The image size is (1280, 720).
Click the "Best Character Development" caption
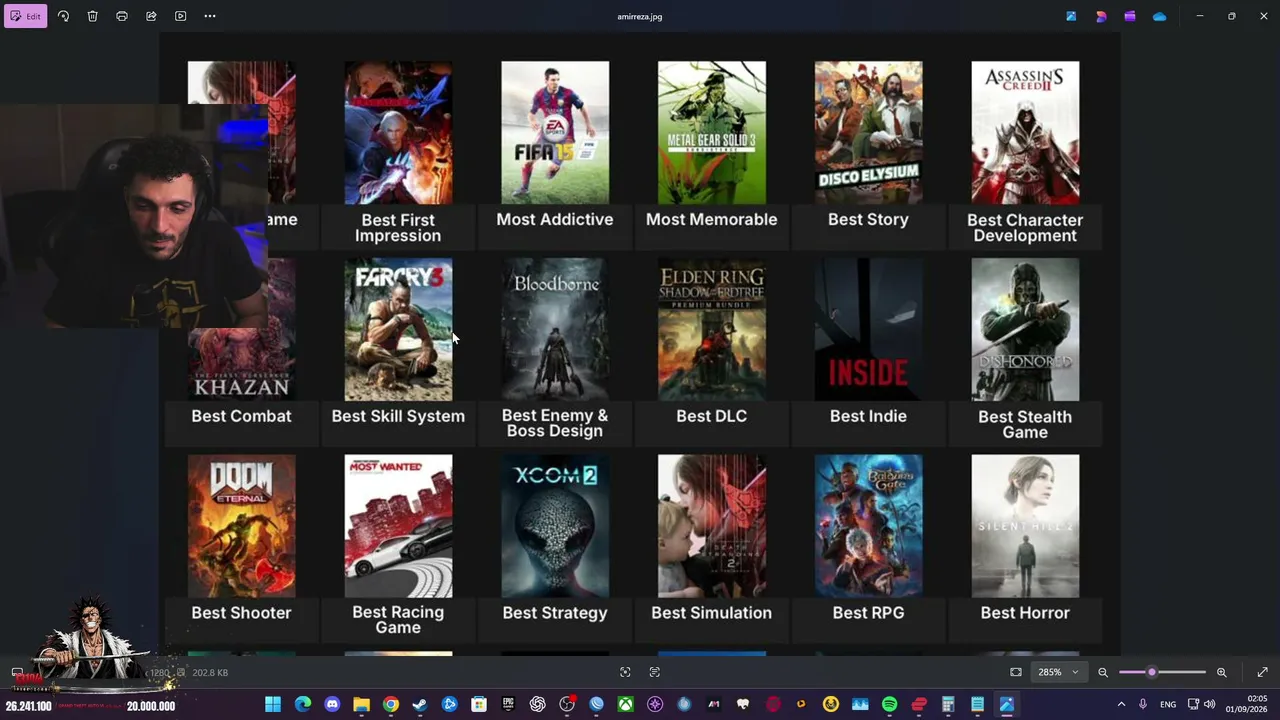[x=1025, y=228]
